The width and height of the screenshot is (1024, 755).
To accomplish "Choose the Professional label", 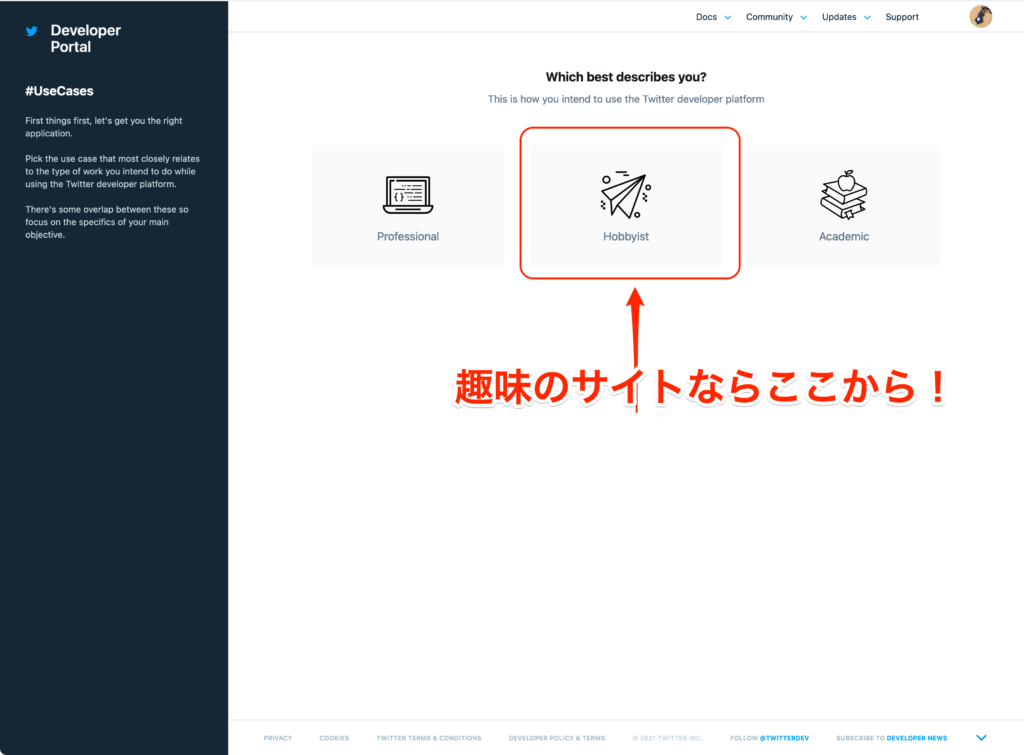I will click(408, 236).
